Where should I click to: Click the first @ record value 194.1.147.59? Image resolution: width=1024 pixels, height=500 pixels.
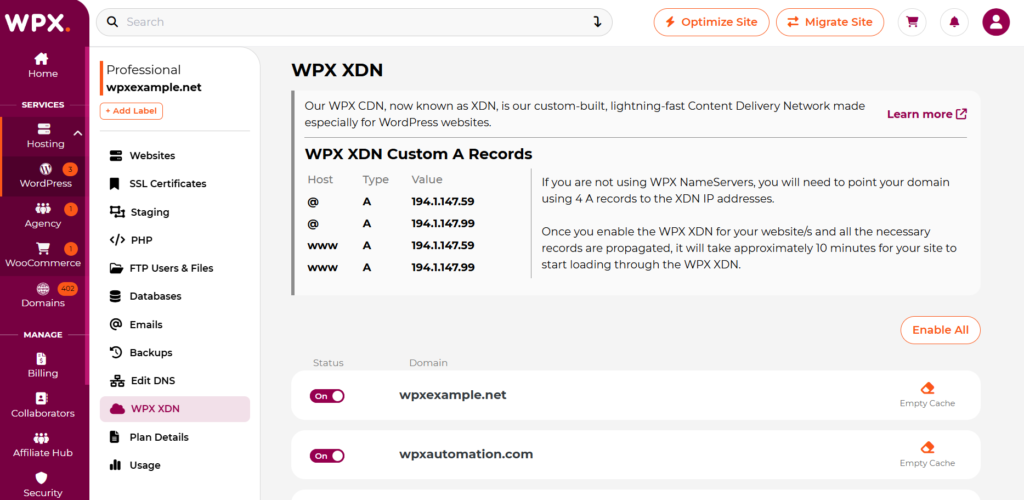pyautogui.click(x=443, y=202)
